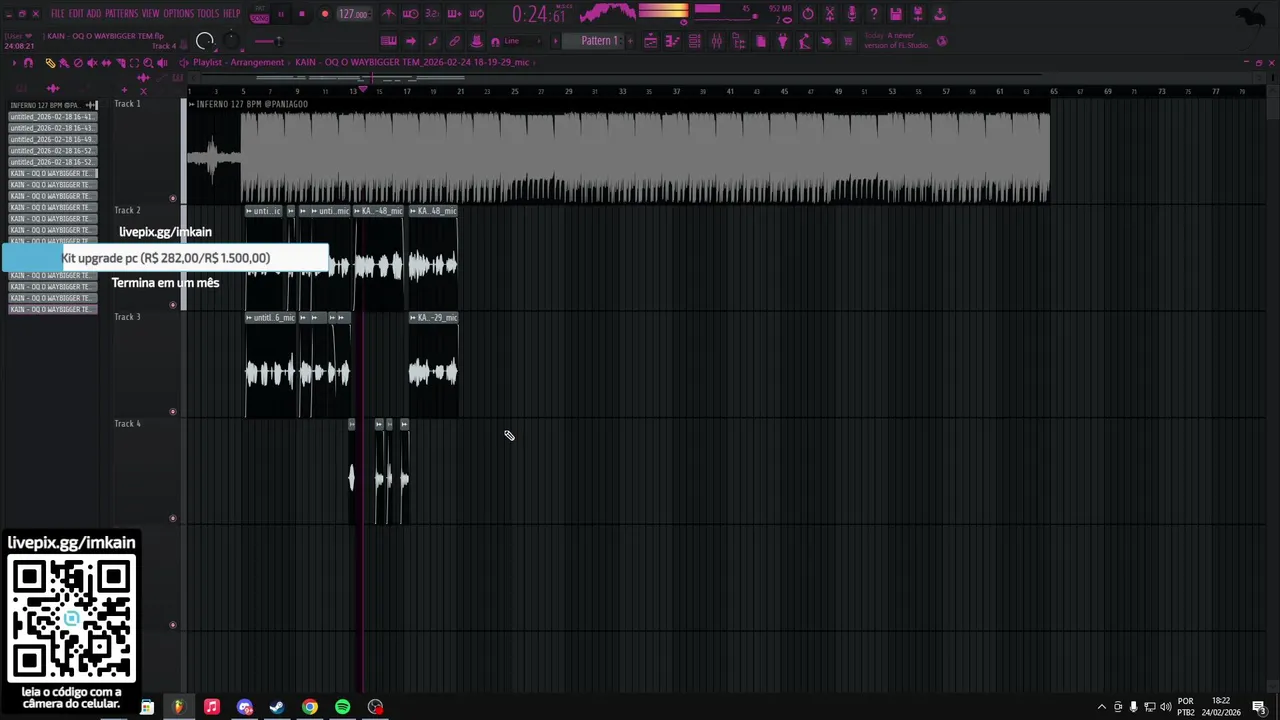The image size is (1280, 720).
Task: Click the tempo 127.000 field
Action: tap(354, 14)
